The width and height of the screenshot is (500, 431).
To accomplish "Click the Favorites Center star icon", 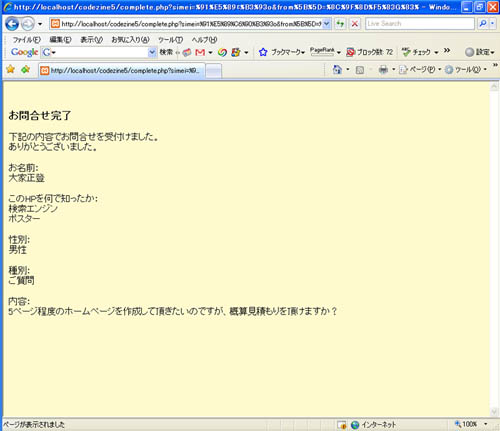I will pos(10,69).
